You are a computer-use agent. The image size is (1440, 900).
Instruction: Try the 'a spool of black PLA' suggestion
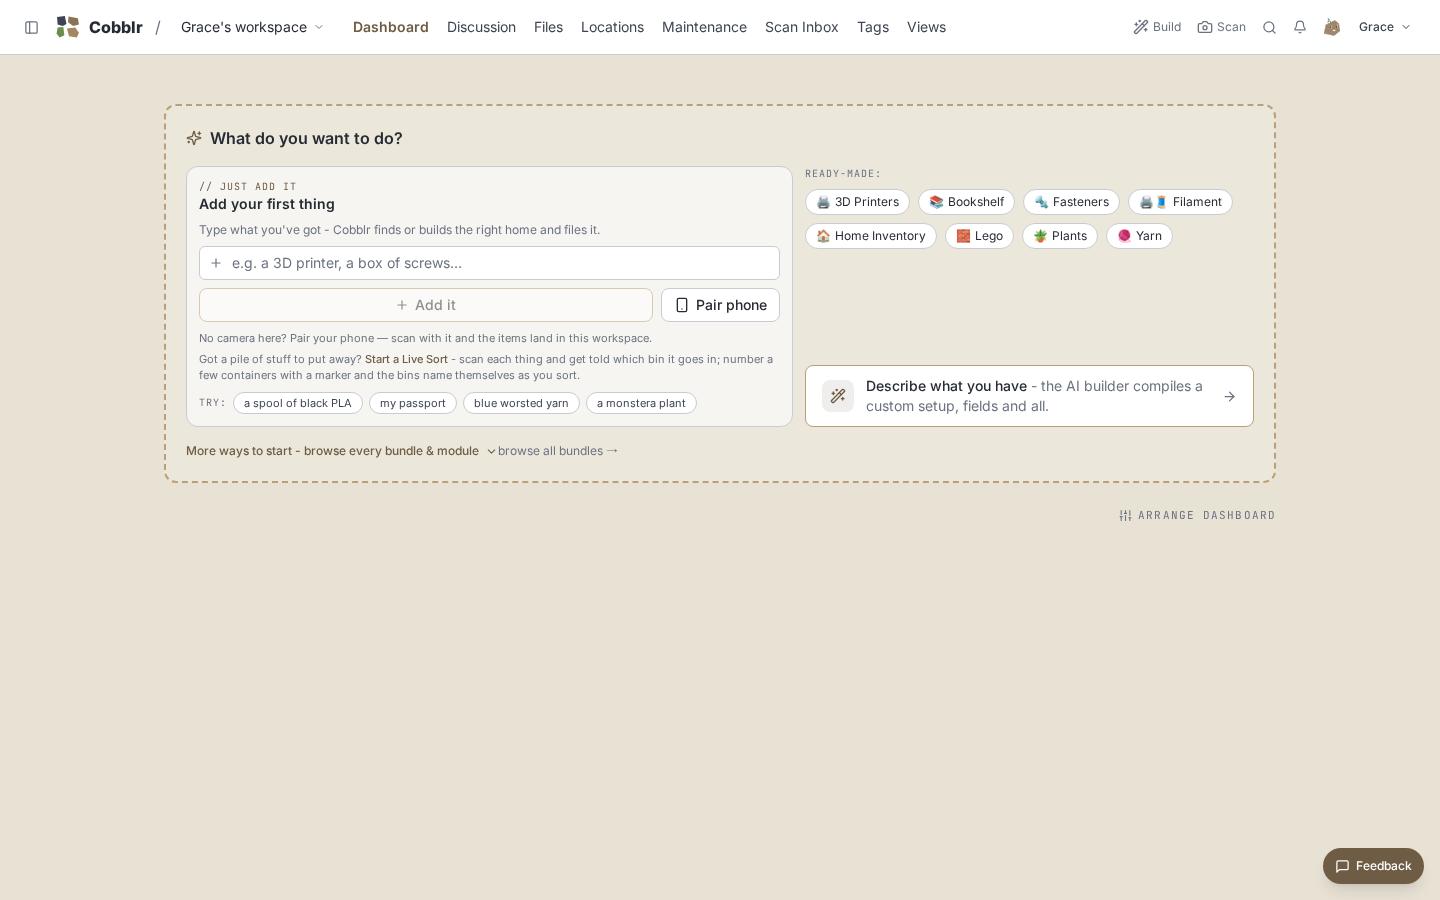(298, 403)
